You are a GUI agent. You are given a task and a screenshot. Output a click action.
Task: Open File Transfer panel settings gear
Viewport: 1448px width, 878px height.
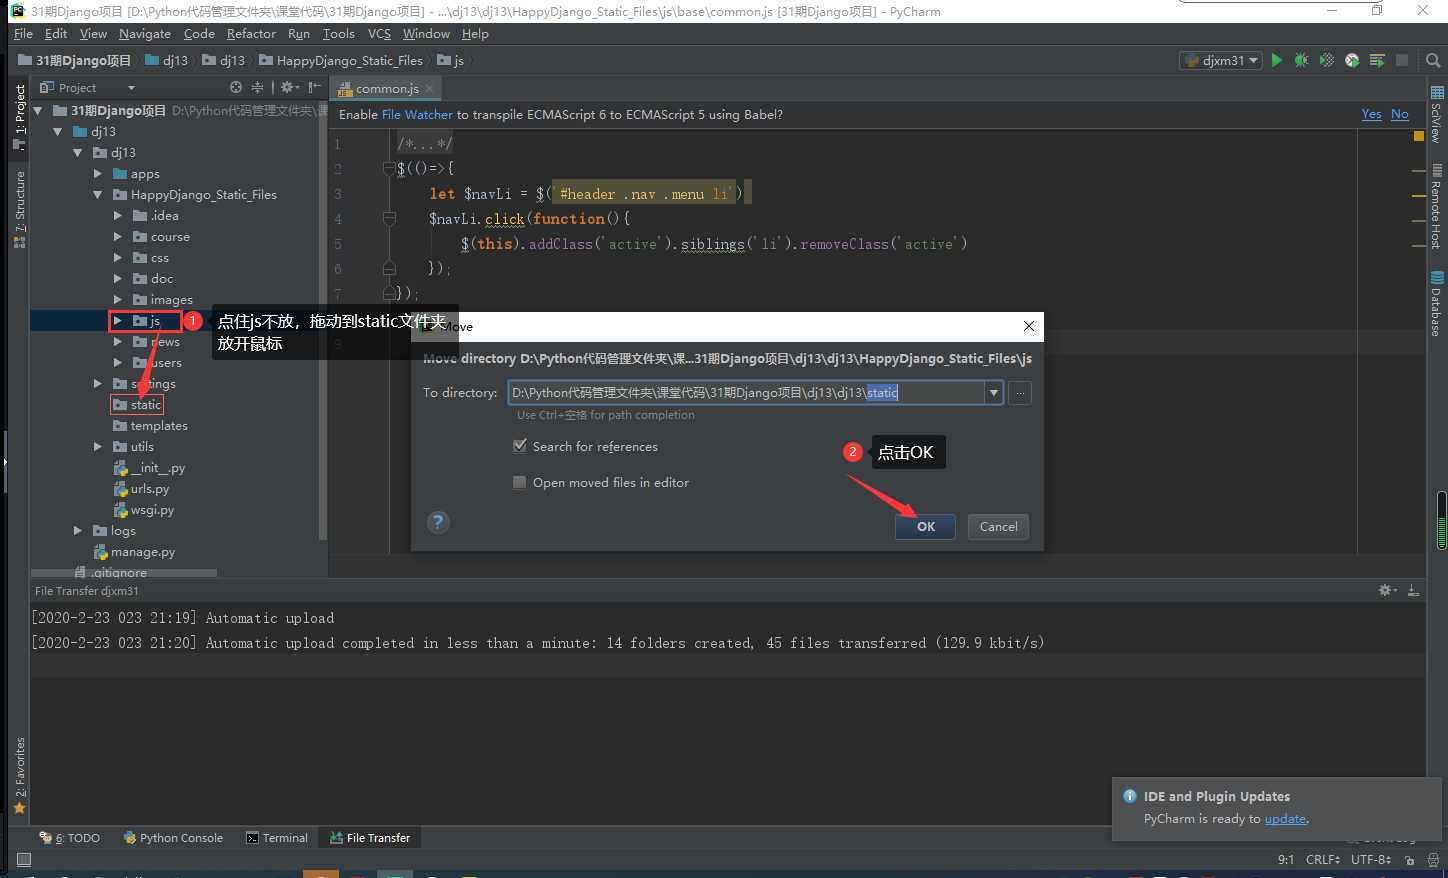coord(1387,590)
